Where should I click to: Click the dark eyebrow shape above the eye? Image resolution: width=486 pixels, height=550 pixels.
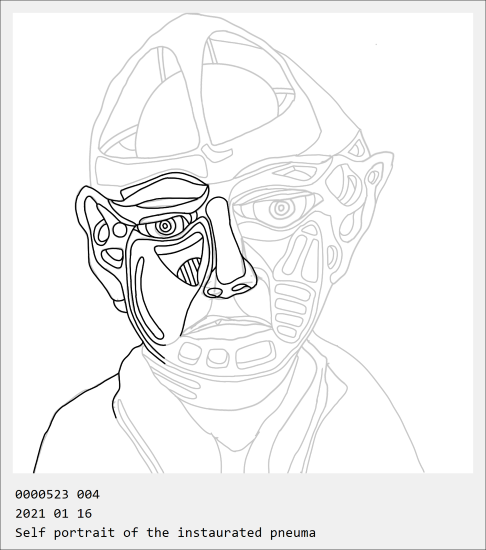click(x=165, y=191)
